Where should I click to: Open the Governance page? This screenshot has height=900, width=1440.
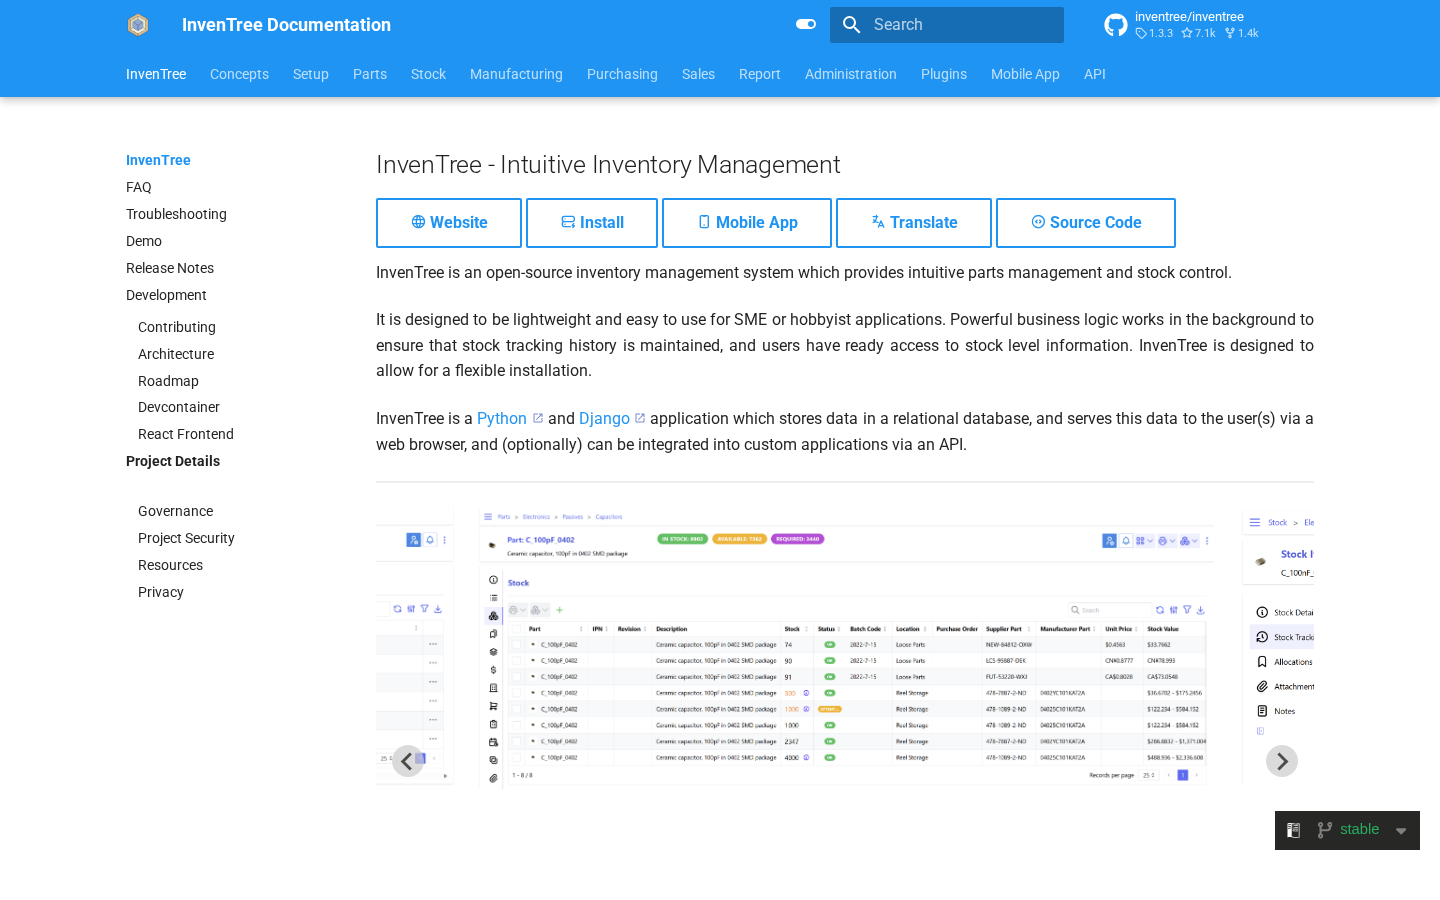(x=175, y=511)
